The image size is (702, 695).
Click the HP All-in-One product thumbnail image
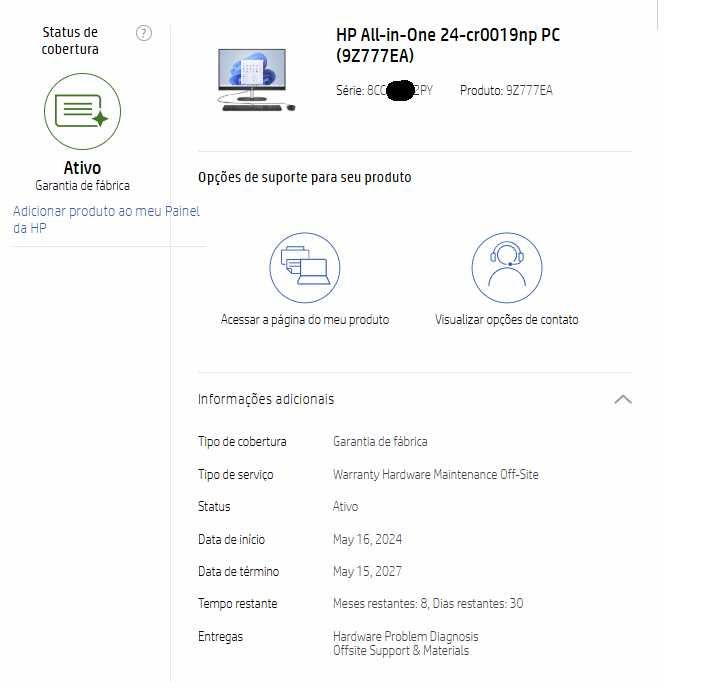pyautogui.click(x=256, y=80)
